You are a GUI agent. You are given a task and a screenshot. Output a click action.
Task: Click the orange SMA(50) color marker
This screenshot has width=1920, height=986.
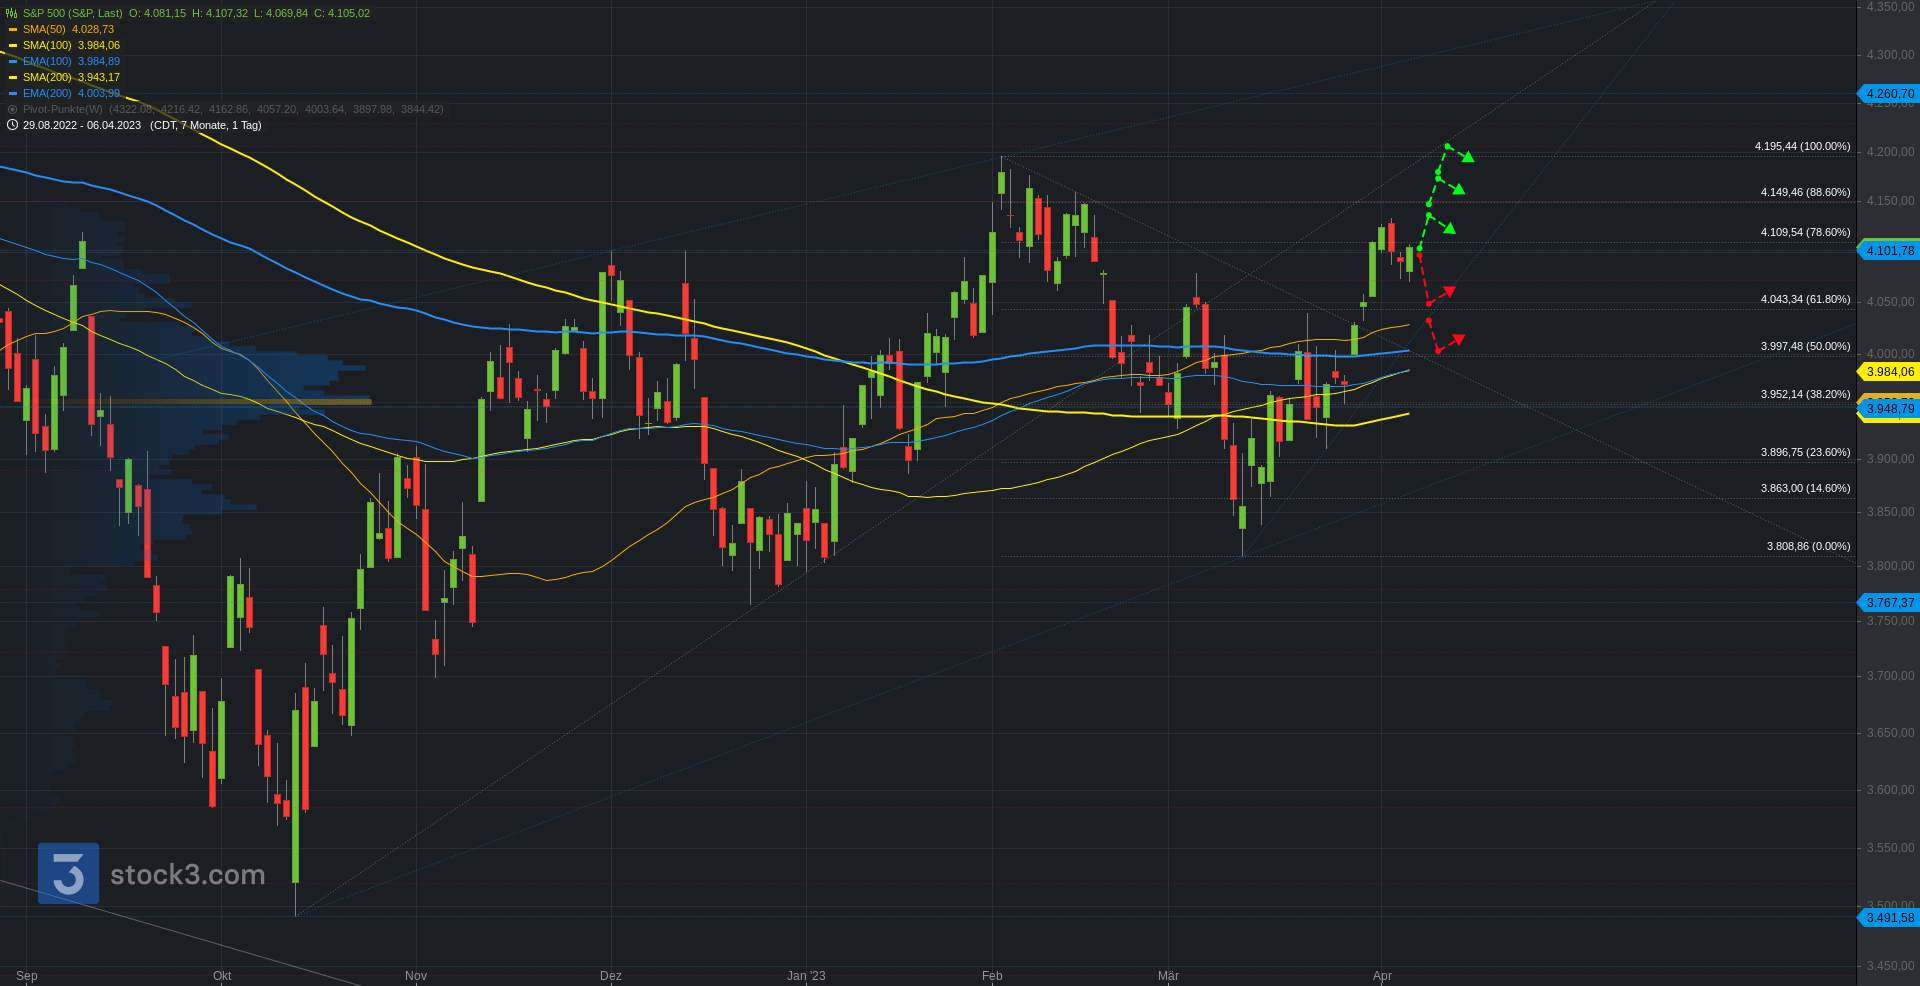(13, 30)
